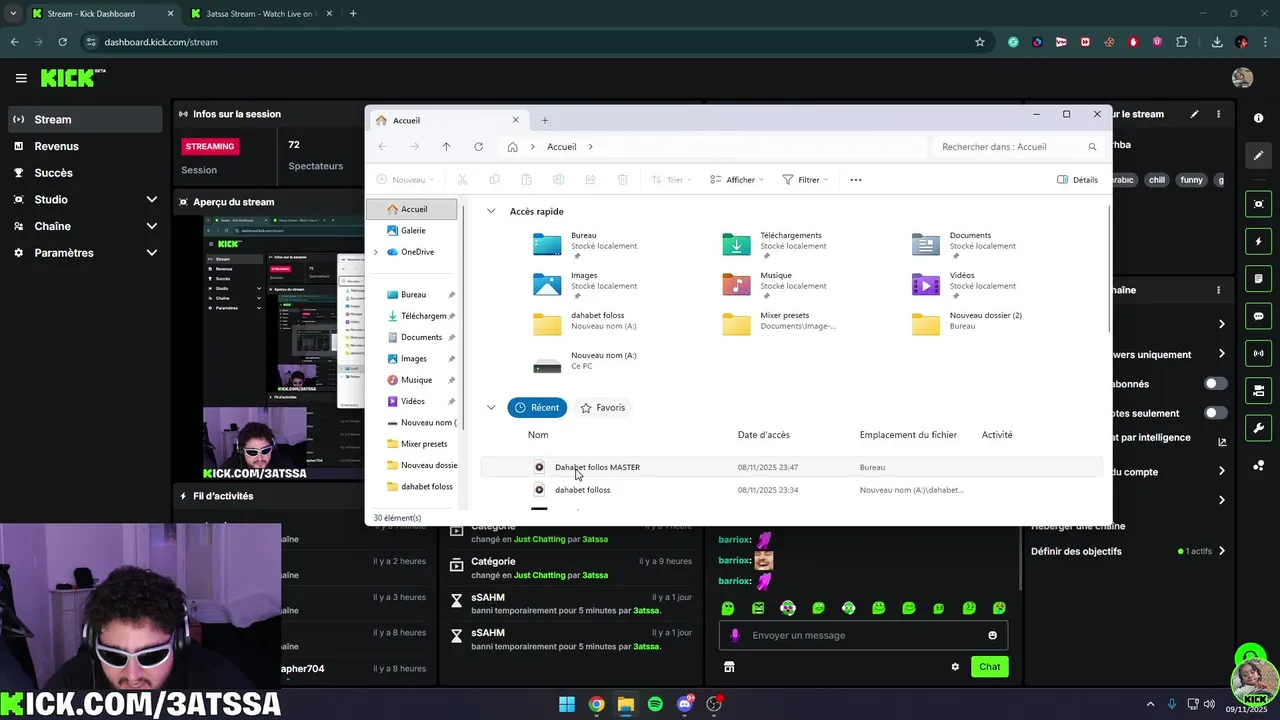
Task: Select Galerie in Explorer navigation pane
Action: (x=413, y=231)
